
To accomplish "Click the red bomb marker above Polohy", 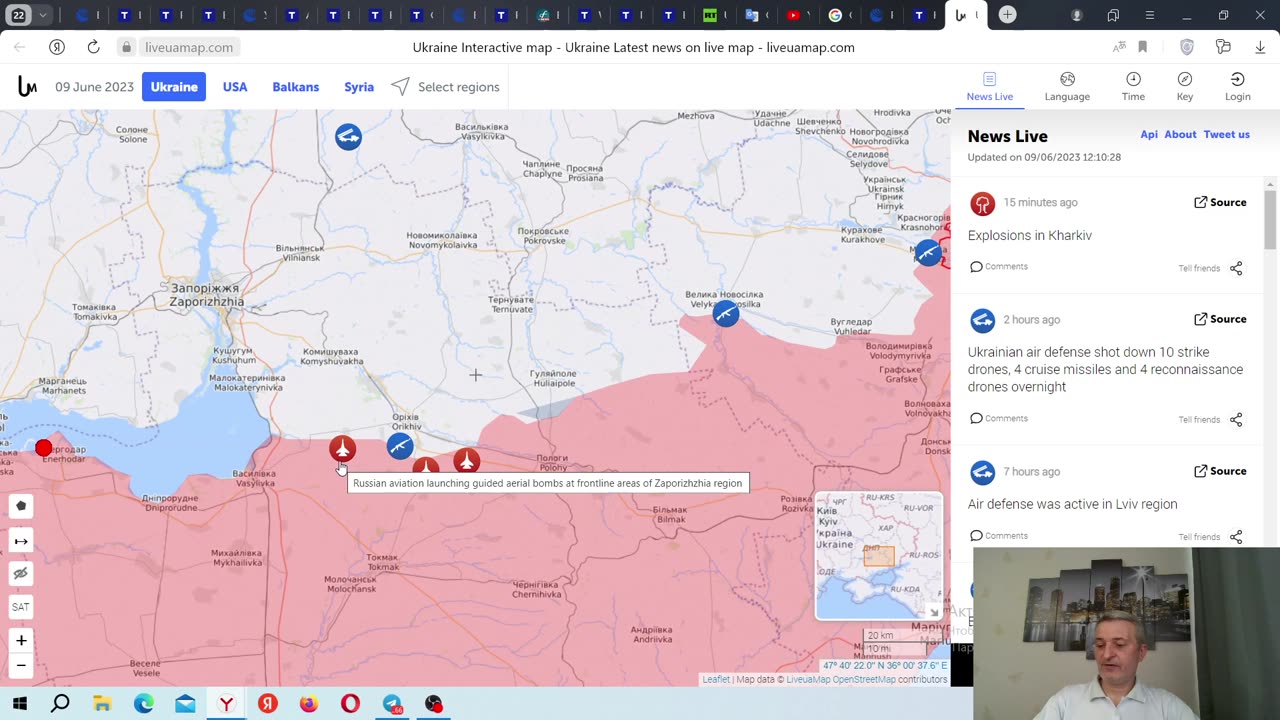I will tap(466, 460).
